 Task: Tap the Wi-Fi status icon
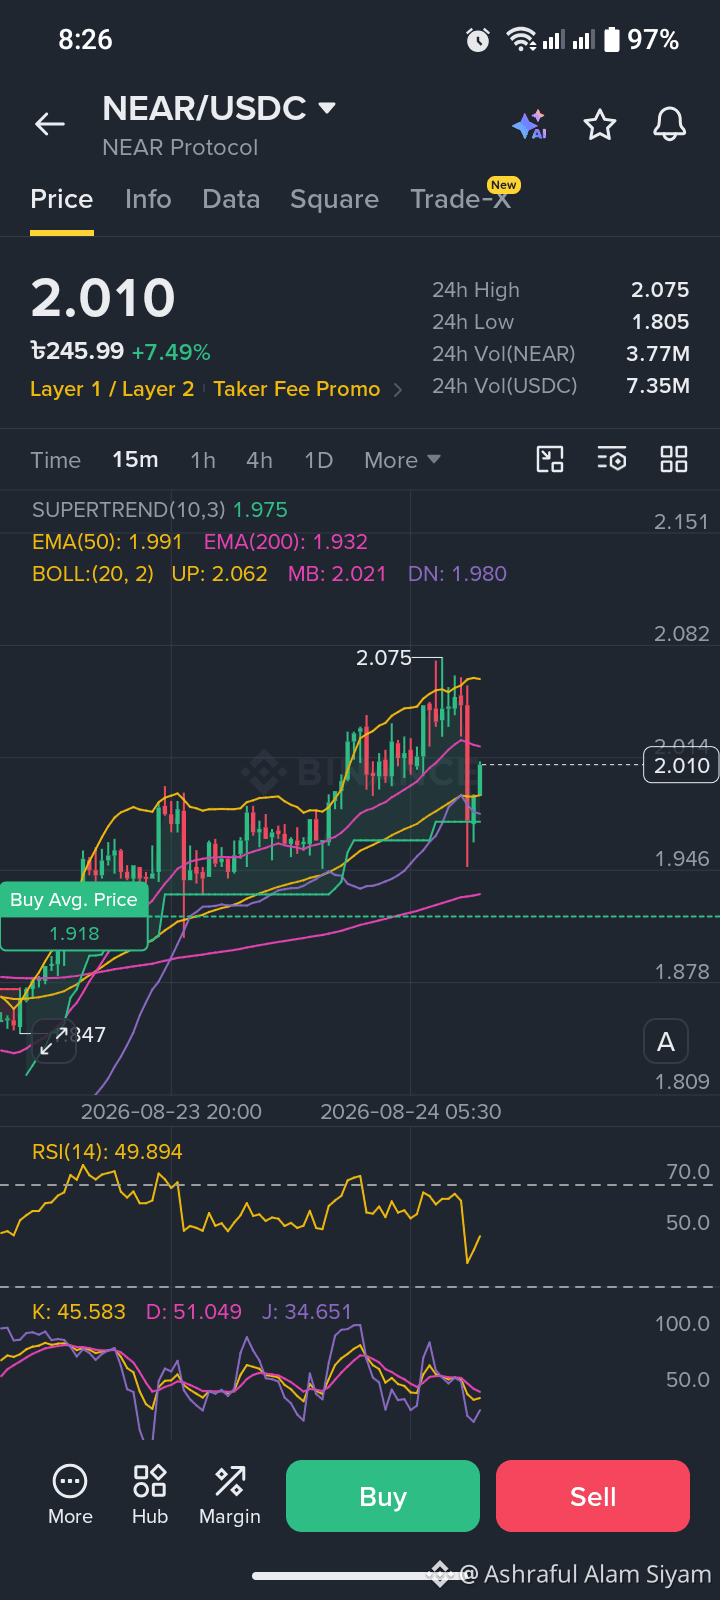click(521, 40)
